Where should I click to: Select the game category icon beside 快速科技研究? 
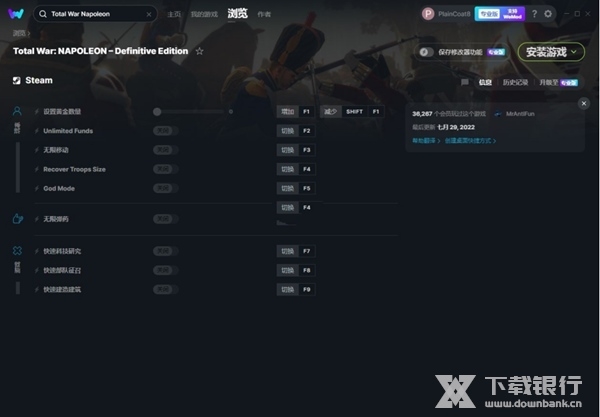[x=17, y=251]
